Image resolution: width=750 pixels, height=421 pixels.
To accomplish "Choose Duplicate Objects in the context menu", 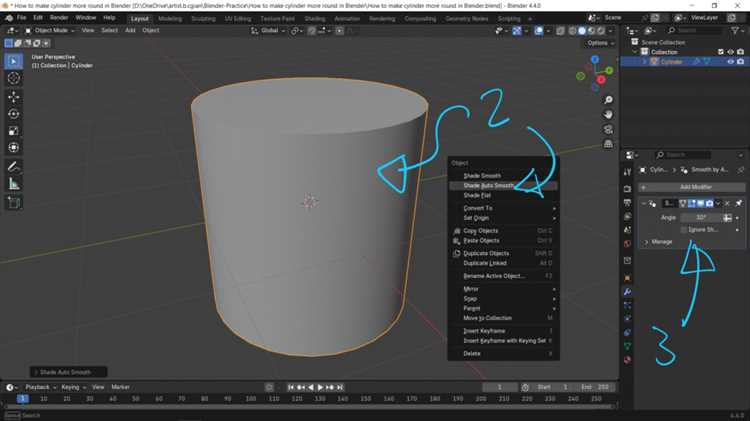I will [504, 254].
